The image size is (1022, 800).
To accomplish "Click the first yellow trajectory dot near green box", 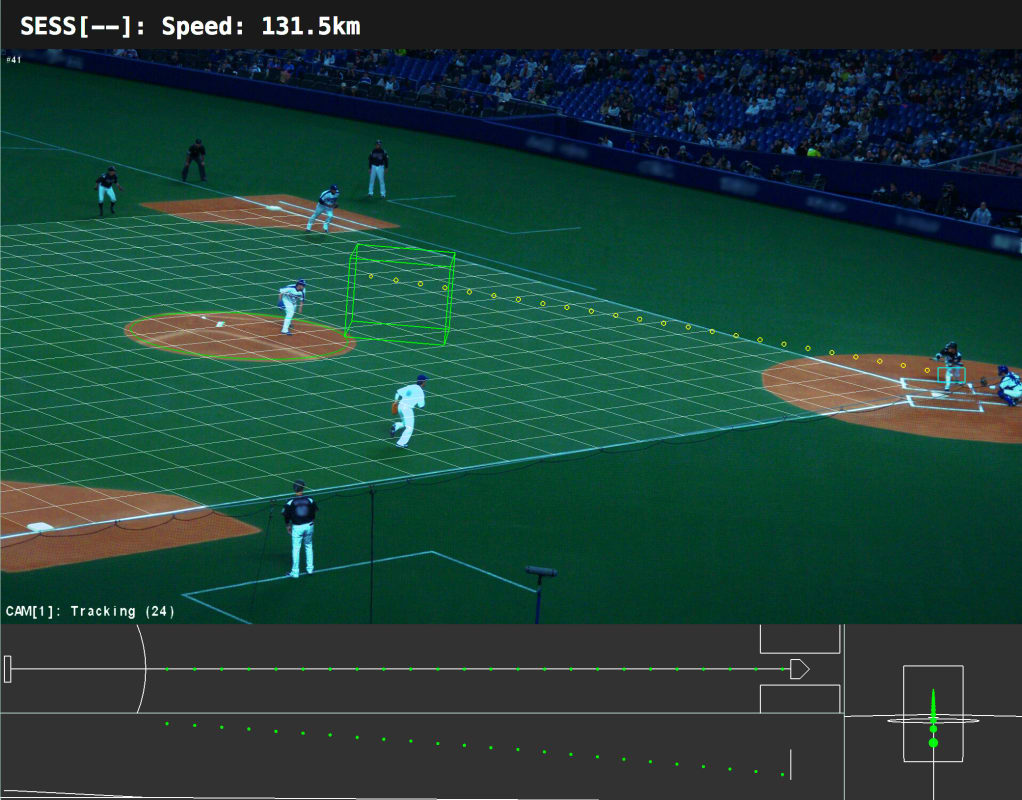I will click(x=371, y=276).
